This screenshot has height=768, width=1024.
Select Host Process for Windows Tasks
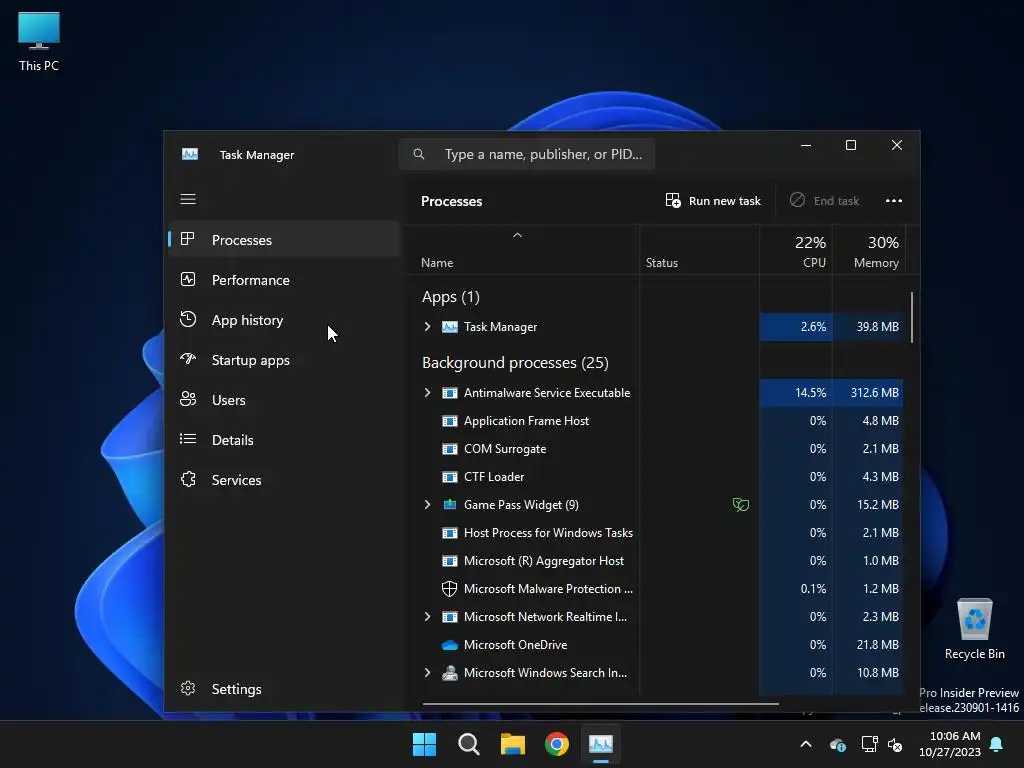(x=655, y=533)
